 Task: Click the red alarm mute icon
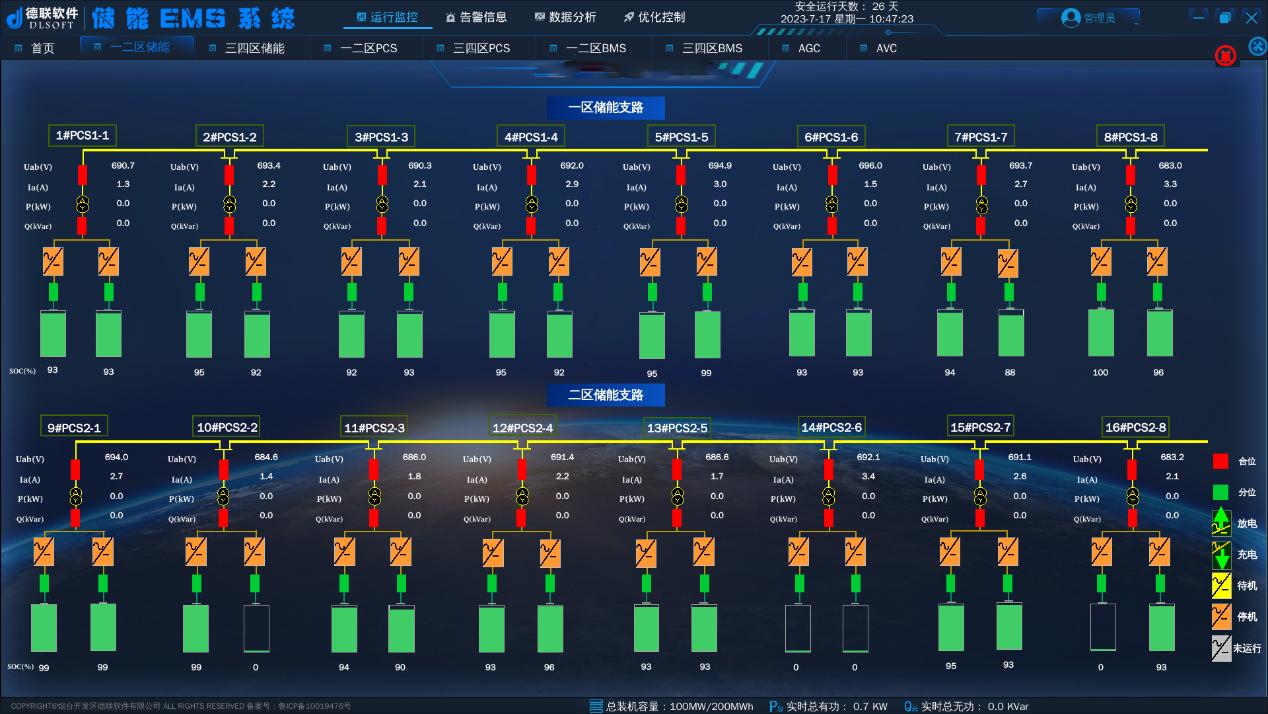click(1225, 56)
